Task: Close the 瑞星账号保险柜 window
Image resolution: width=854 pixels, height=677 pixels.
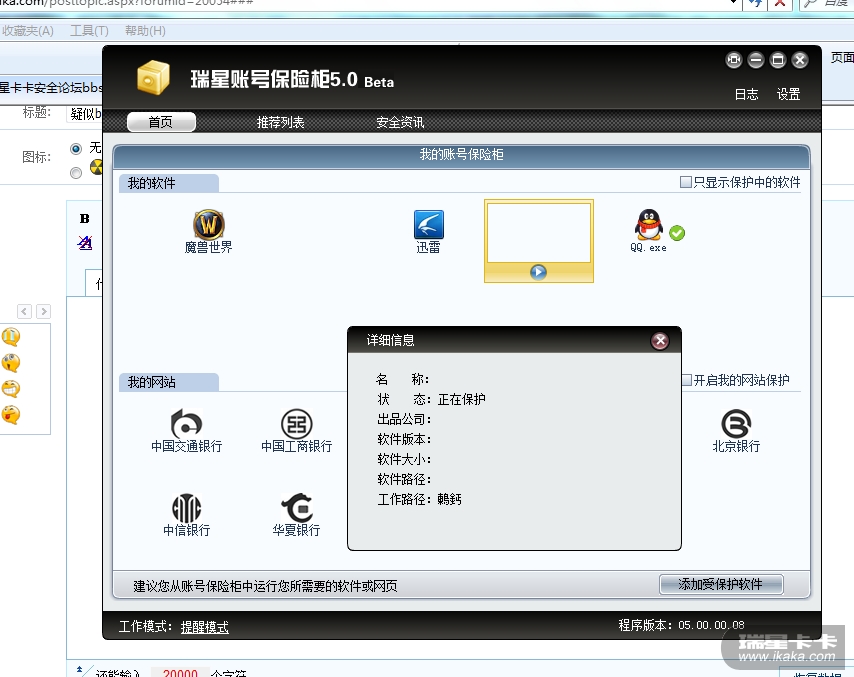Action: (x=800, y=60)
